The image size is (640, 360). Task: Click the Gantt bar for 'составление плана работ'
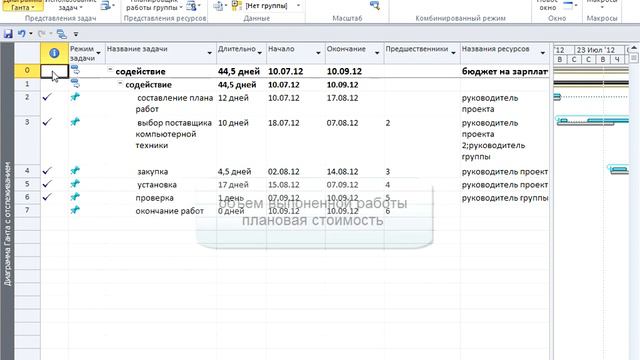pyautogui.click(x=557, y=97)
